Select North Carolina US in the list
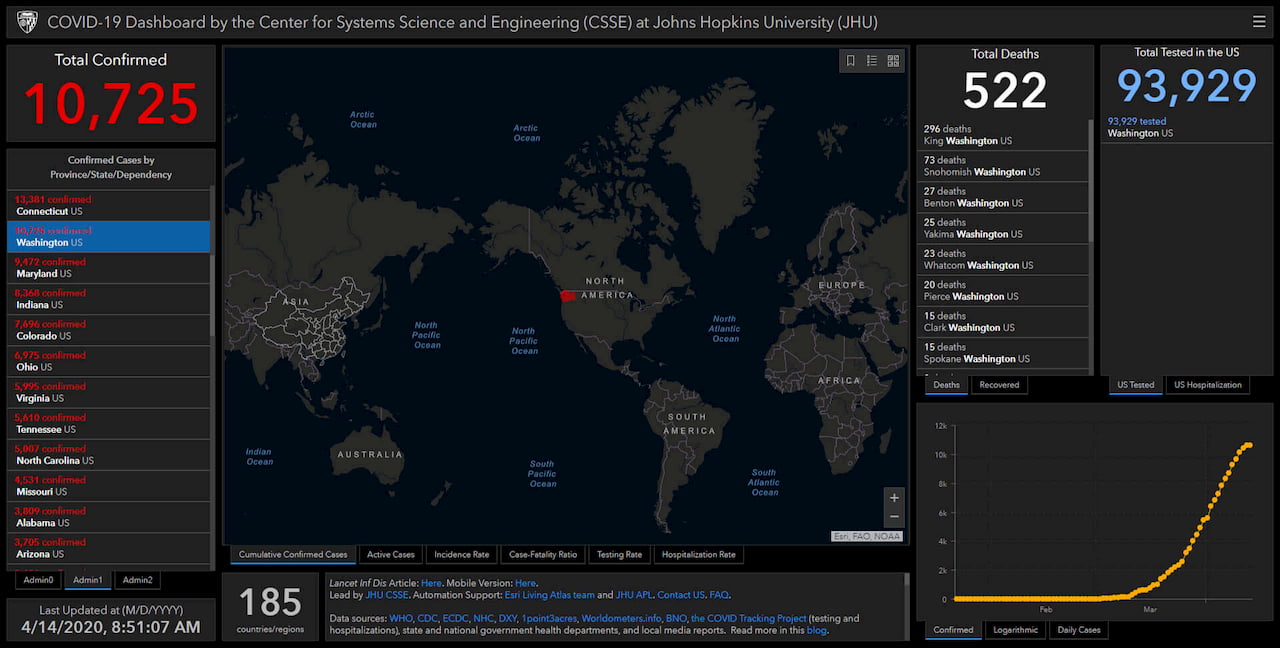The image size is (1280, 648). click(x=109, y=454)
